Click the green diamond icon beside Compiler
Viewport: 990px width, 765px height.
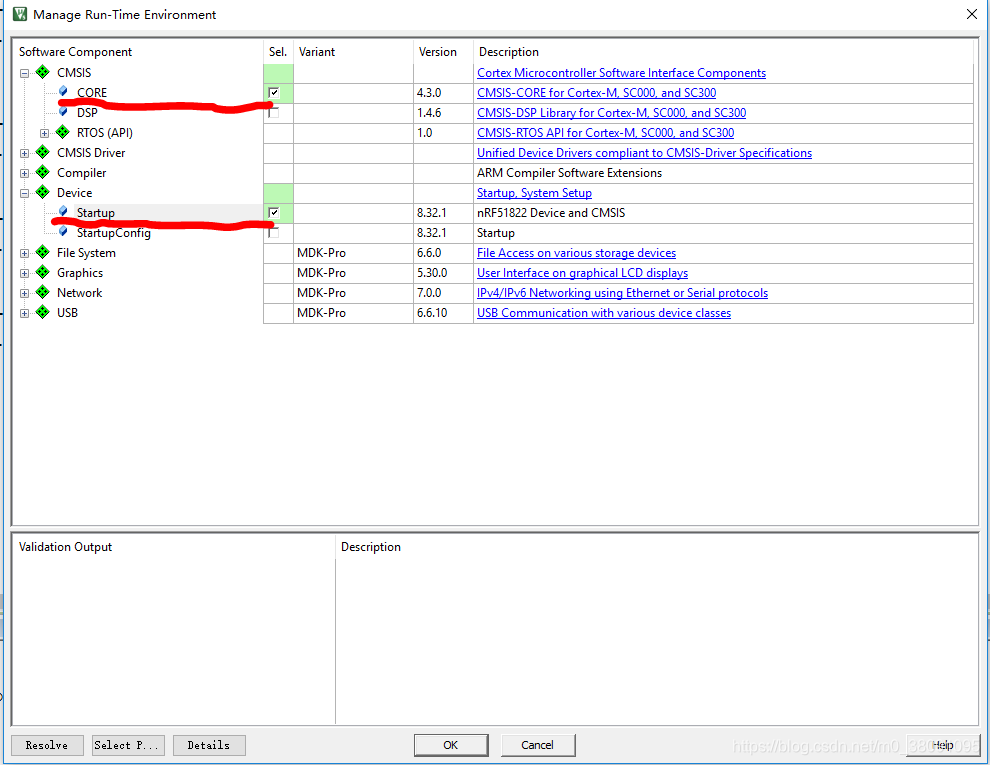pos(42,172)
